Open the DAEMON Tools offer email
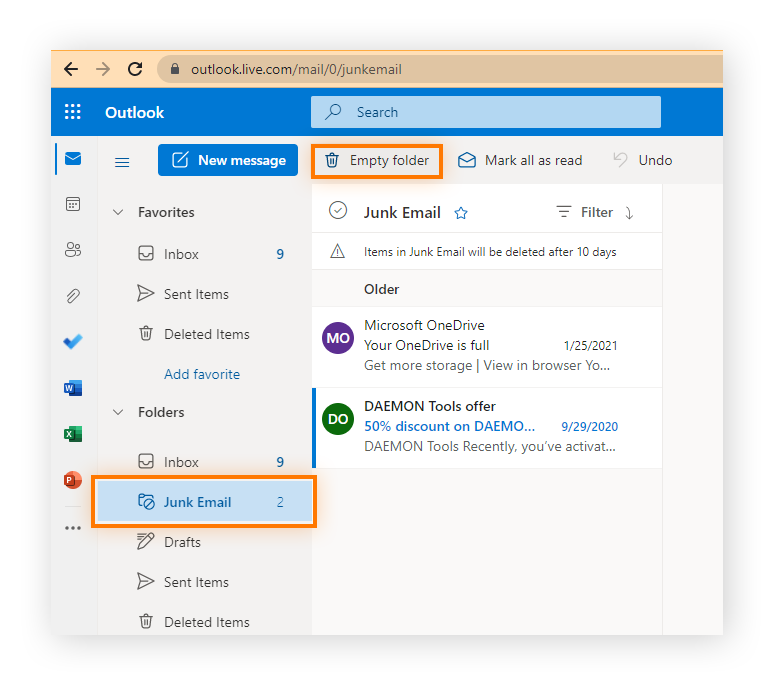Viewport: 775px width, 684px height. (x=487, y=428)
